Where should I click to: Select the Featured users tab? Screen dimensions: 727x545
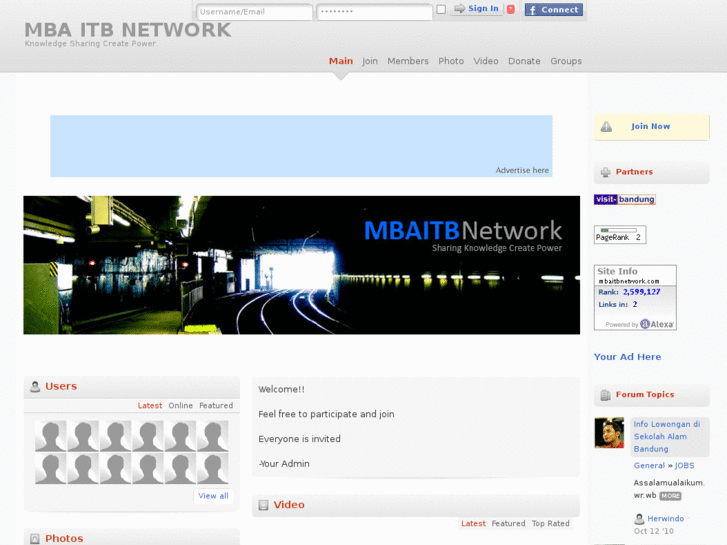(216, 405)
